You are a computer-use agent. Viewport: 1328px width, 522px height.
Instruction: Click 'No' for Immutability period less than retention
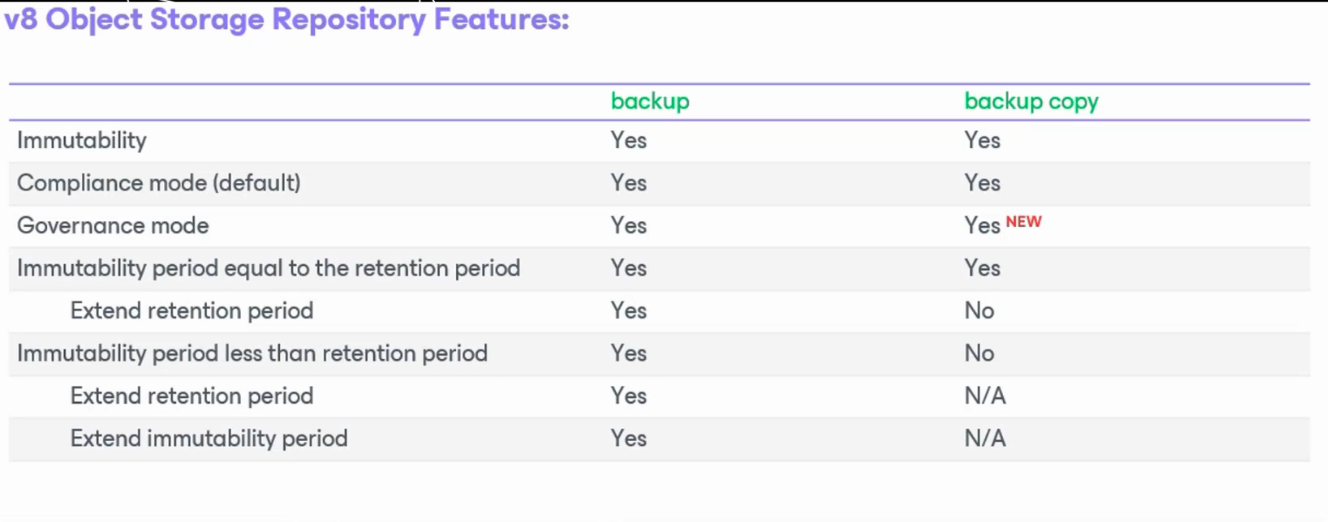coord(979,353)
